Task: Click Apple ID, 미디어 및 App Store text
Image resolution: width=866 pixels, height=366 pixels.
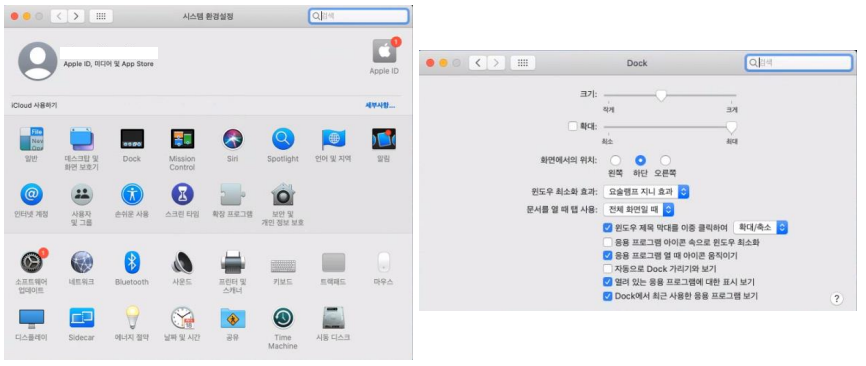Action: [x=109, y=64]
